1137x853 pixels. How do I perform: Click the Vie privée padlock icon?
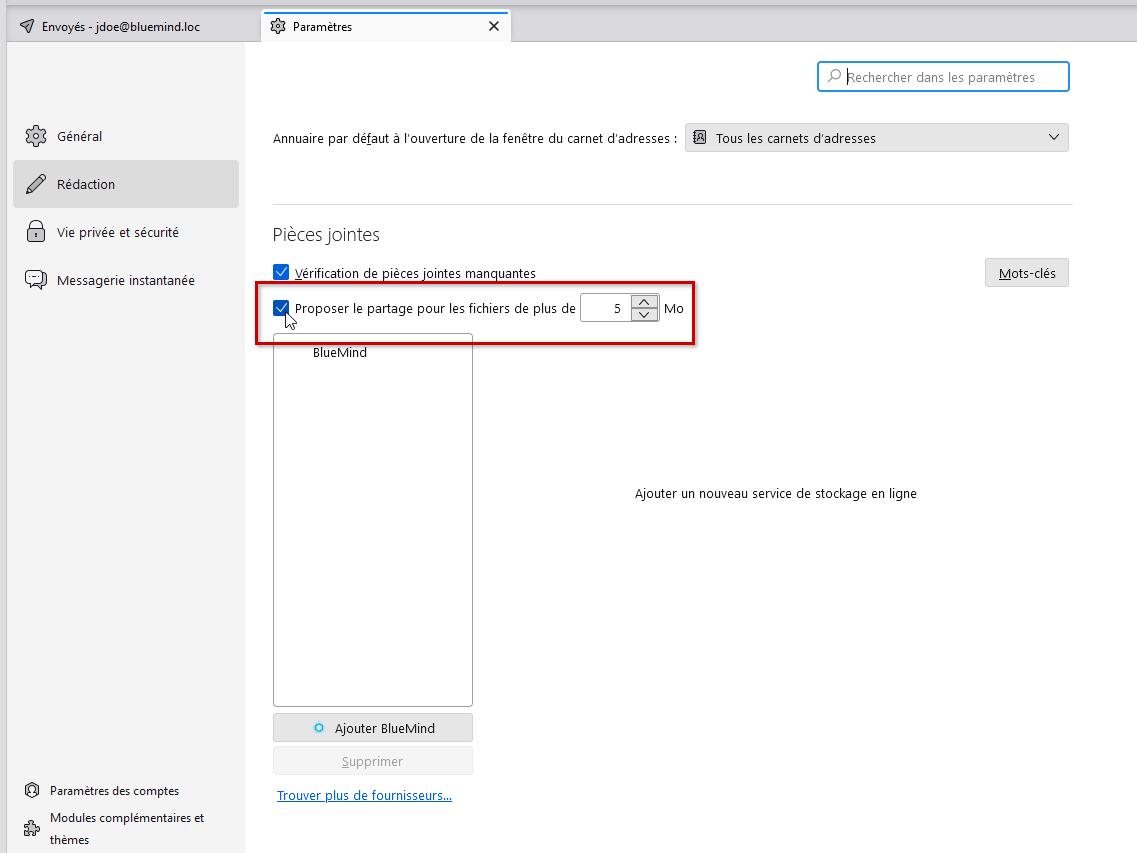[36, 232]
